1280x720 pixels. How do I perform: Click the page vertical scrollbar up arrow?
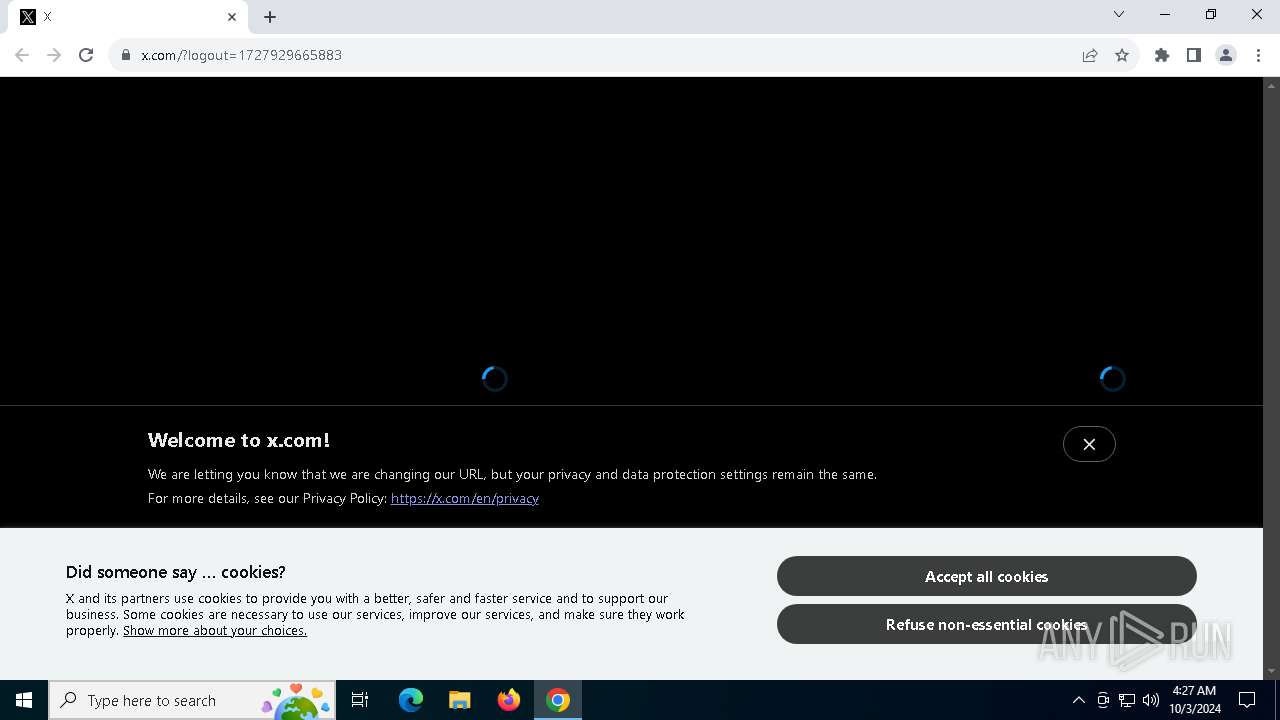[1272, 85]
